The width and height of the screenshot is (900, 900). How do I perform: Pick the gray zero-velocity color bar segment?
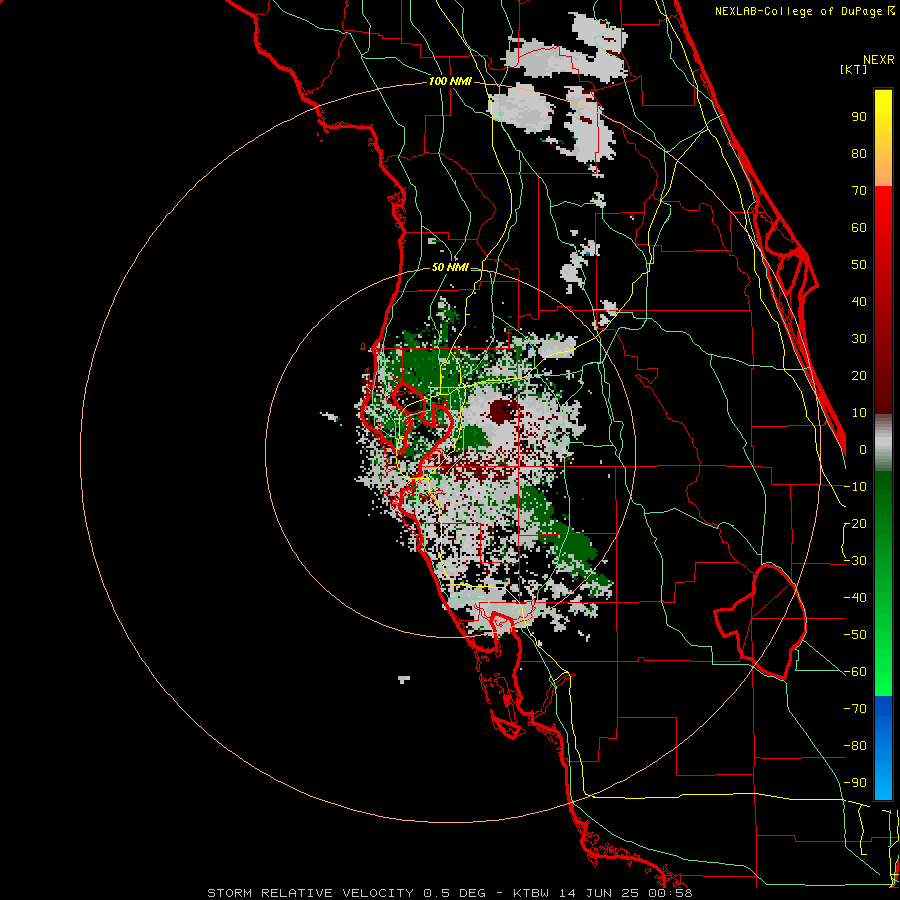point(883,443)
